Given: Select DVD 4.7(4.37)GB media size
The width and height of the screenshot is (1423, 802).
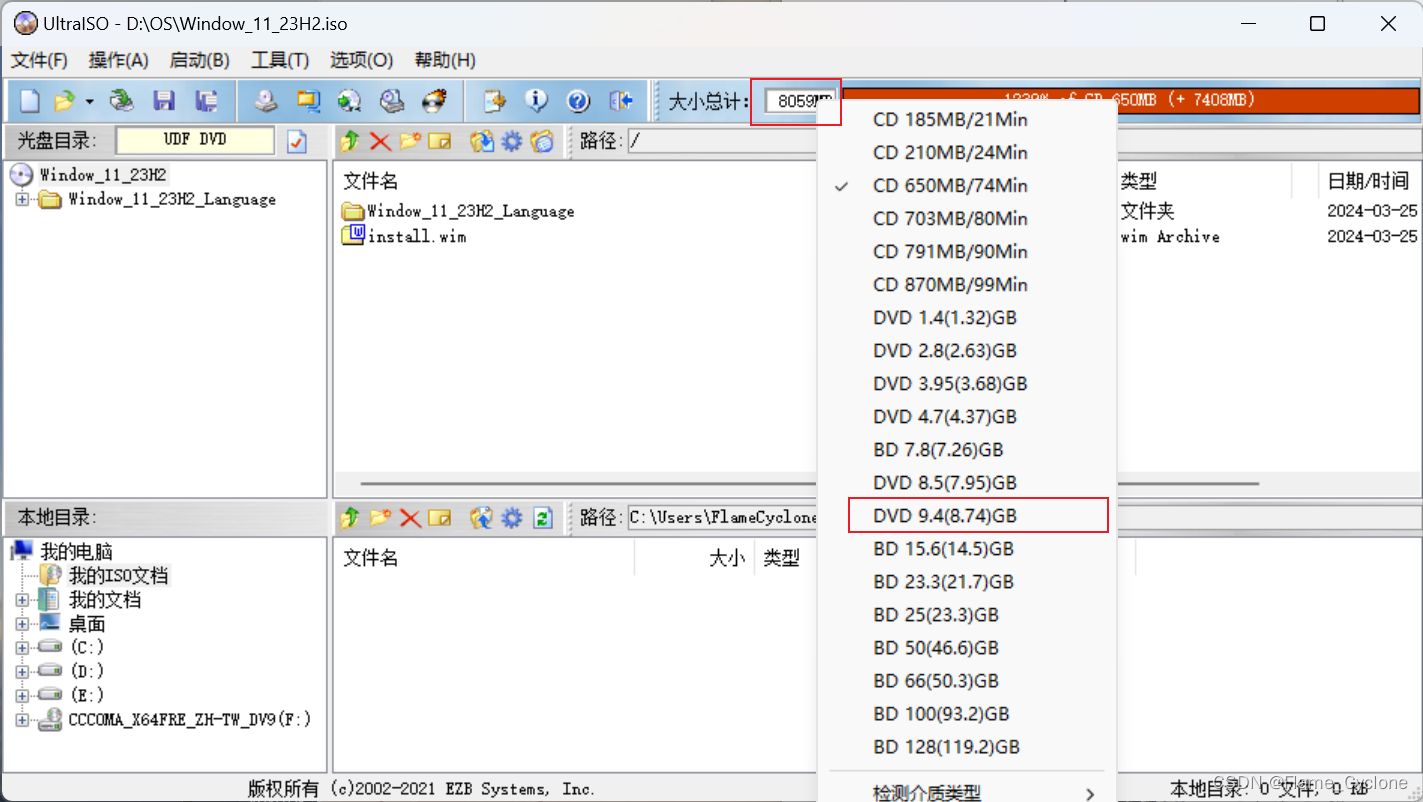Looking at the screenshot, I should [967, 416].
